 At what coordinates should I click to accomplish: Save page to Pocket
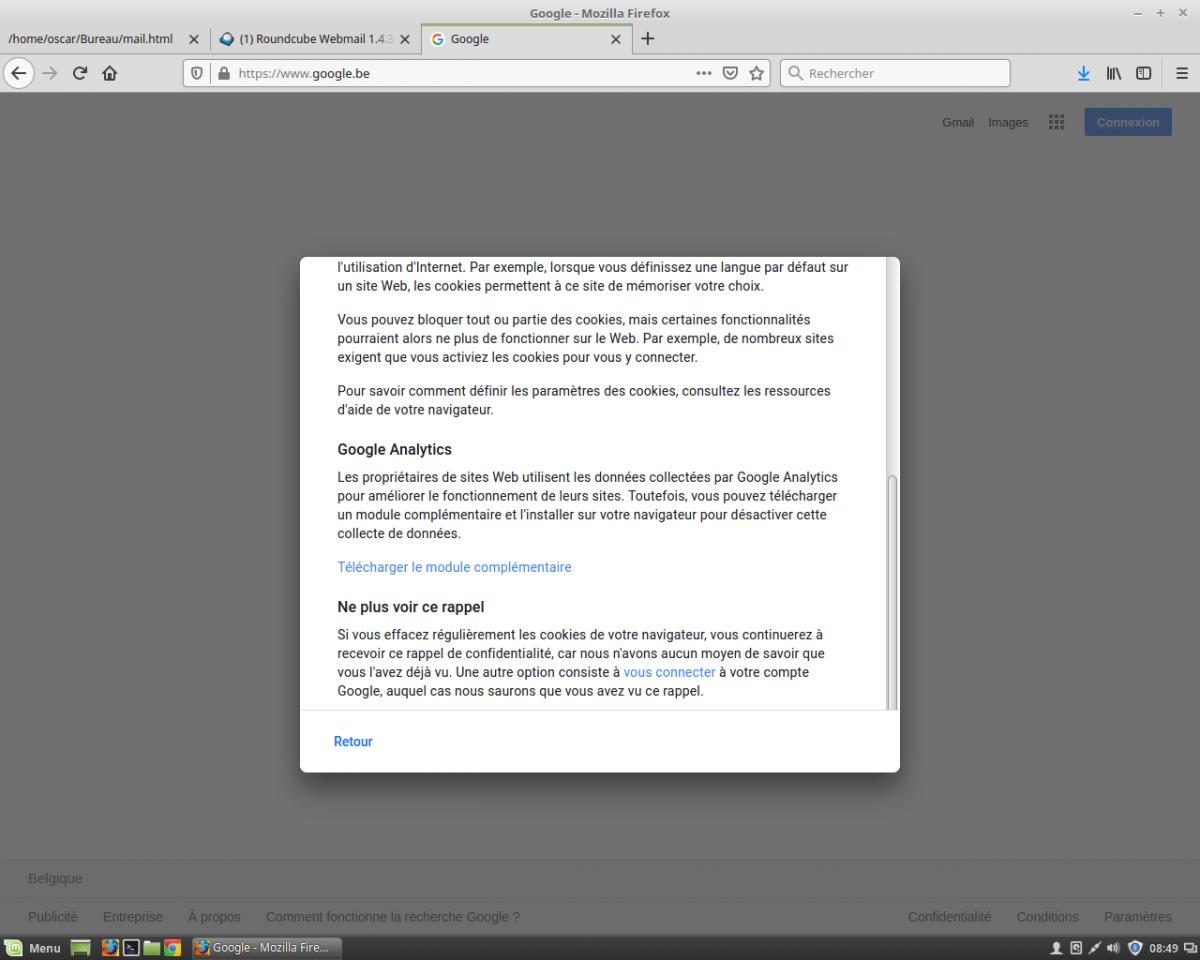pyautogui.click(x=731, y=73)
